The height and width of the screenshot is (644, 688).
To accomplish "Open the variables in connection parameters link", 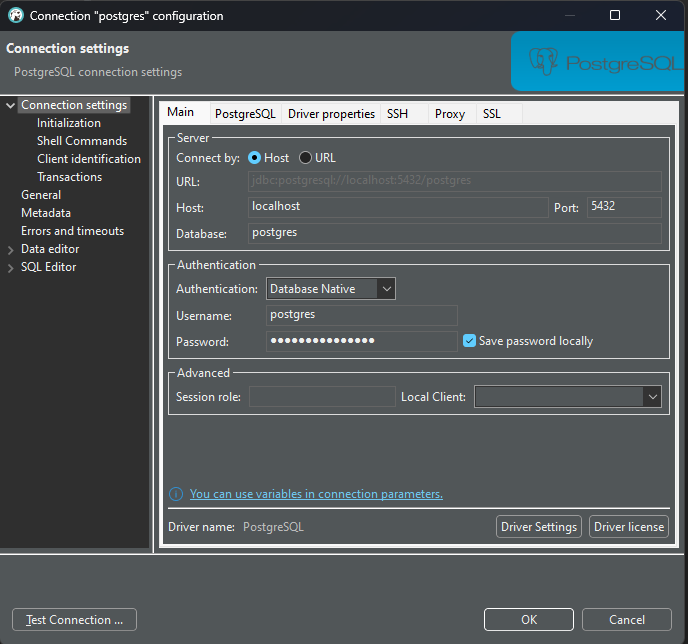I will 316,494.
